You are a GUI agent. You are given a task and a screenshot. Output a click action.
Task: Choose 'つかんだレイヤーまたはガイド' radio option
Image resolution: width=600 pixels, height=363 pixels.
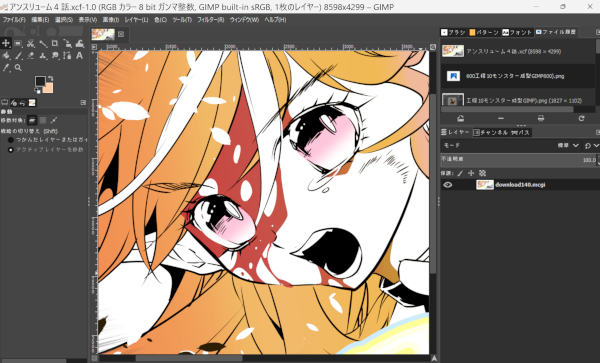coord(47,140)
